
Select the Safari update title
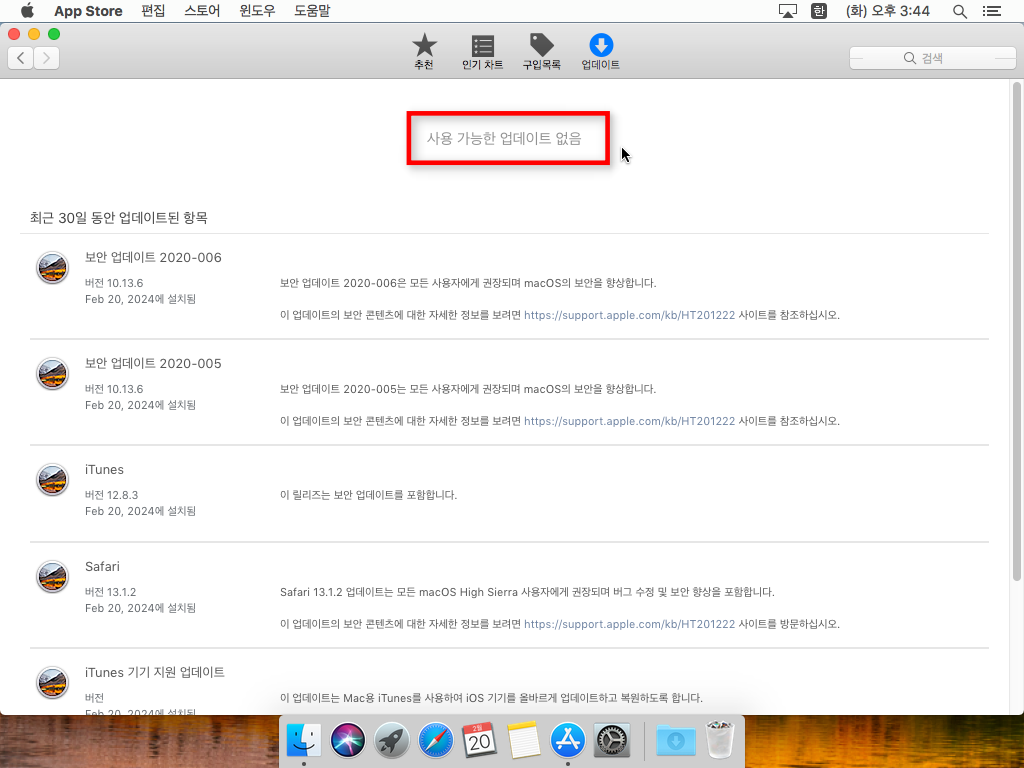click(102, 566)
